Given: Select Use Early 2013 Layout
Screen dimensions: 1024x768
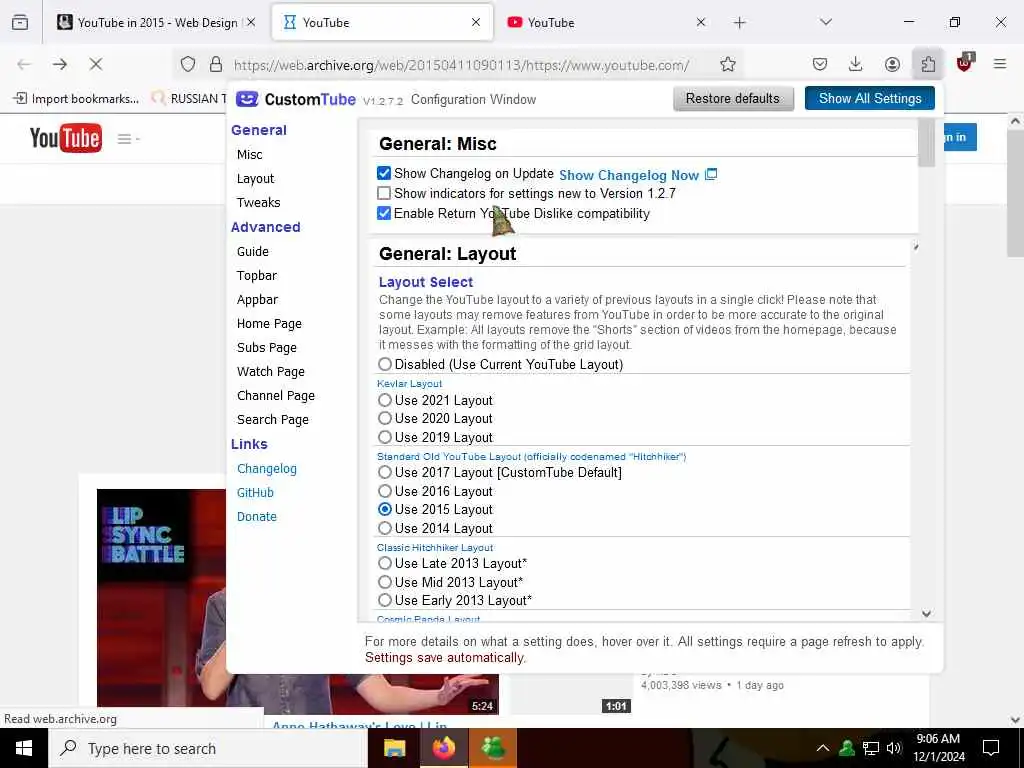Looking at the screenshot, I should [385, 600].
